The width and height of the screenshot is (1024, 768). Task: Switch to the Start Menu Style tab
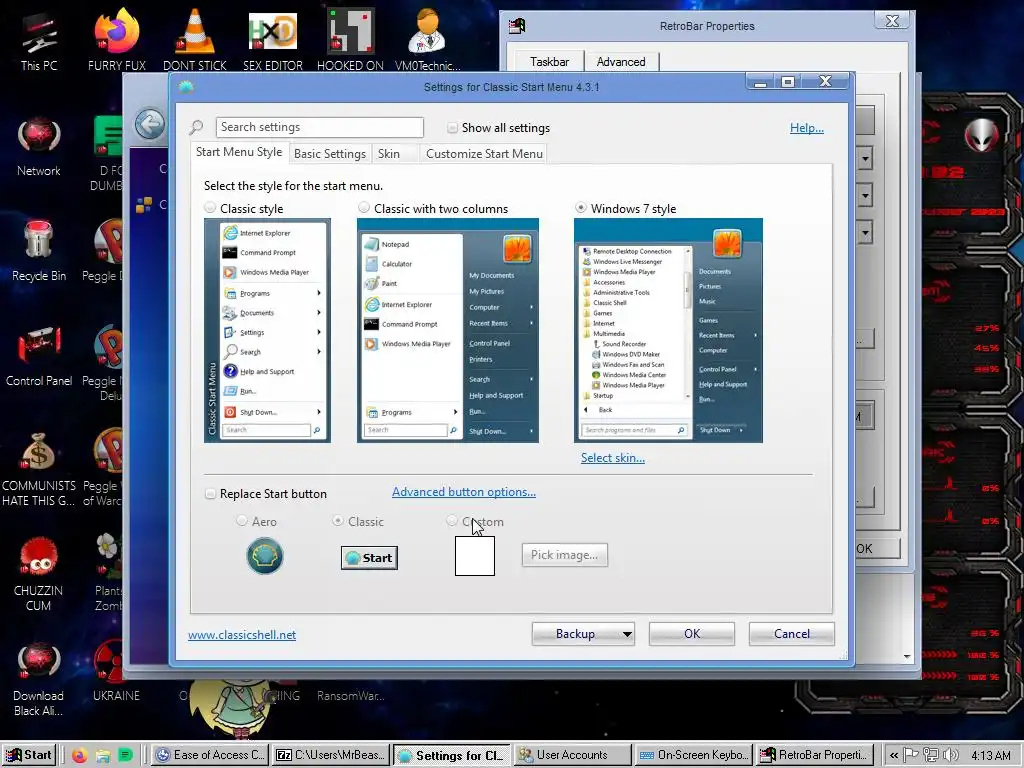(x=239, y=152)
